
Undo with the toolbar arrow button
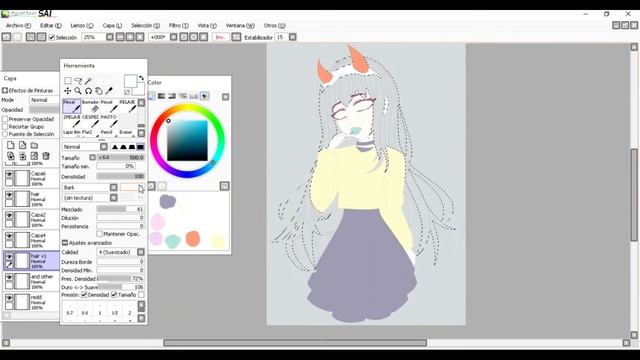click(6, 37)
